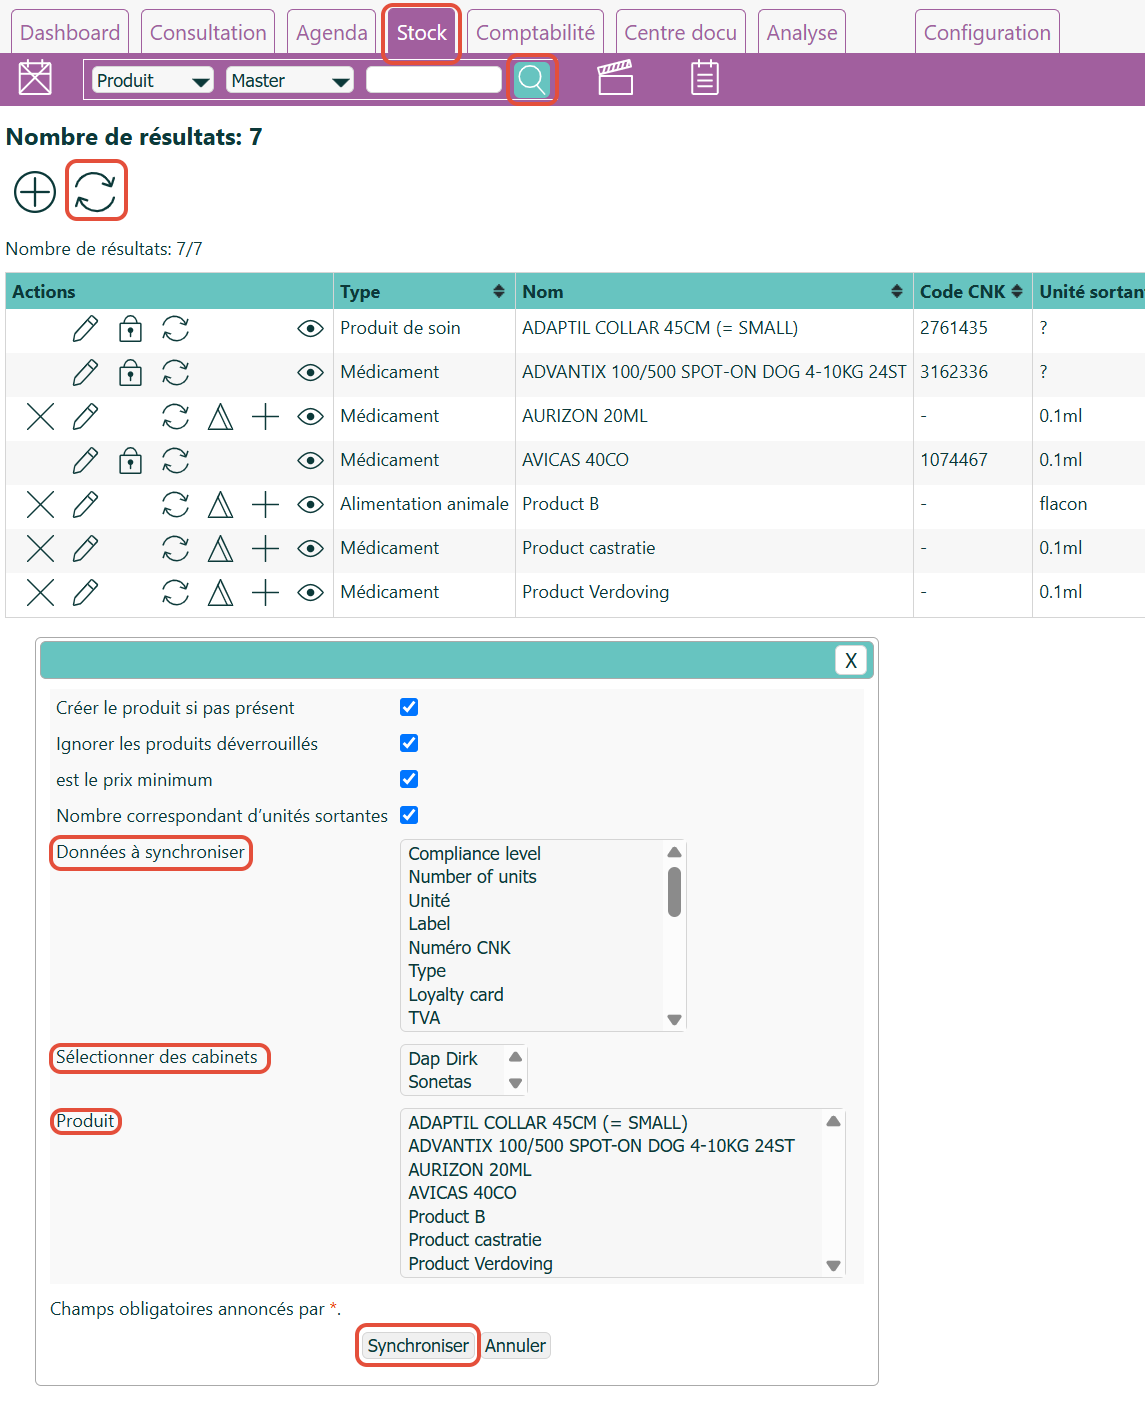Click up arrow of cabinets list
This screenshot has width=1145, height=1419.
[x=516, y=1057]
